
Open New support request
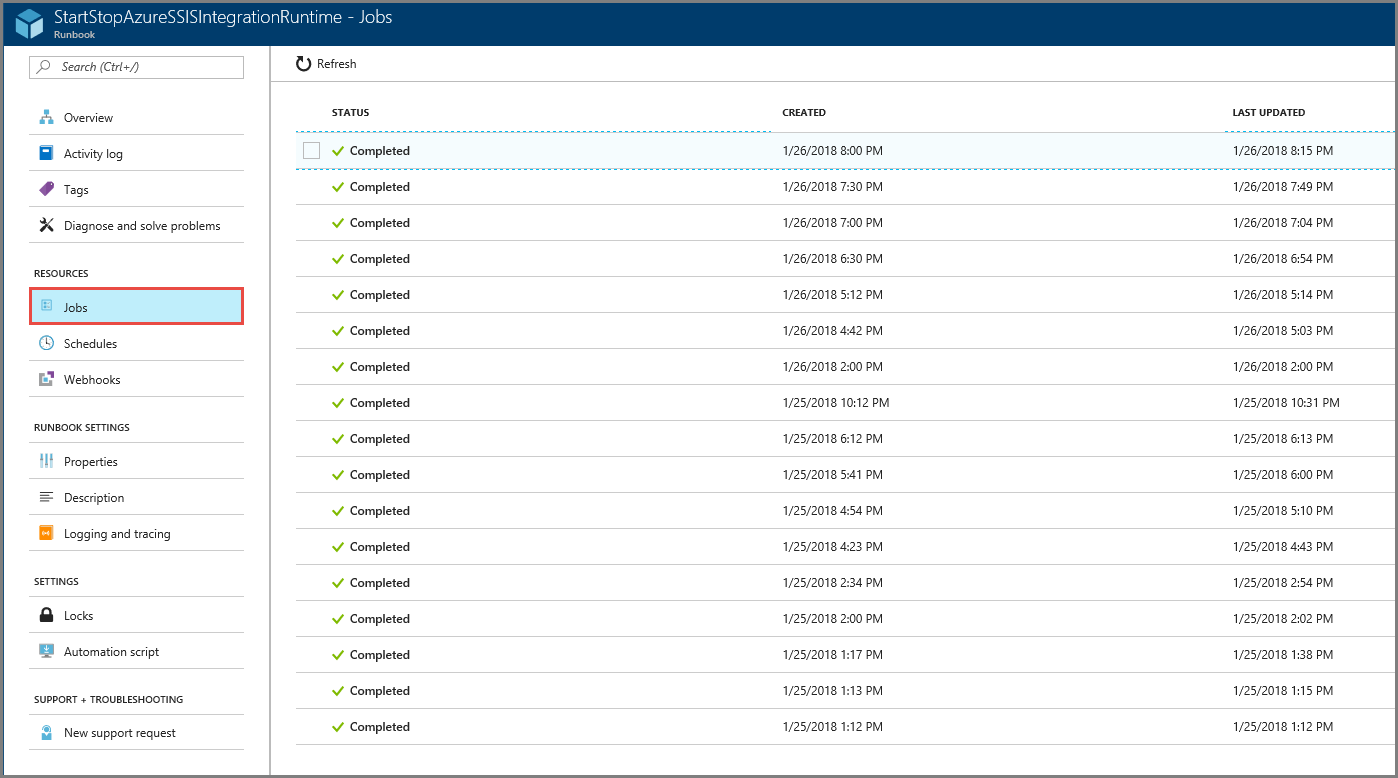pyautogui.click(x=46, y=732)
